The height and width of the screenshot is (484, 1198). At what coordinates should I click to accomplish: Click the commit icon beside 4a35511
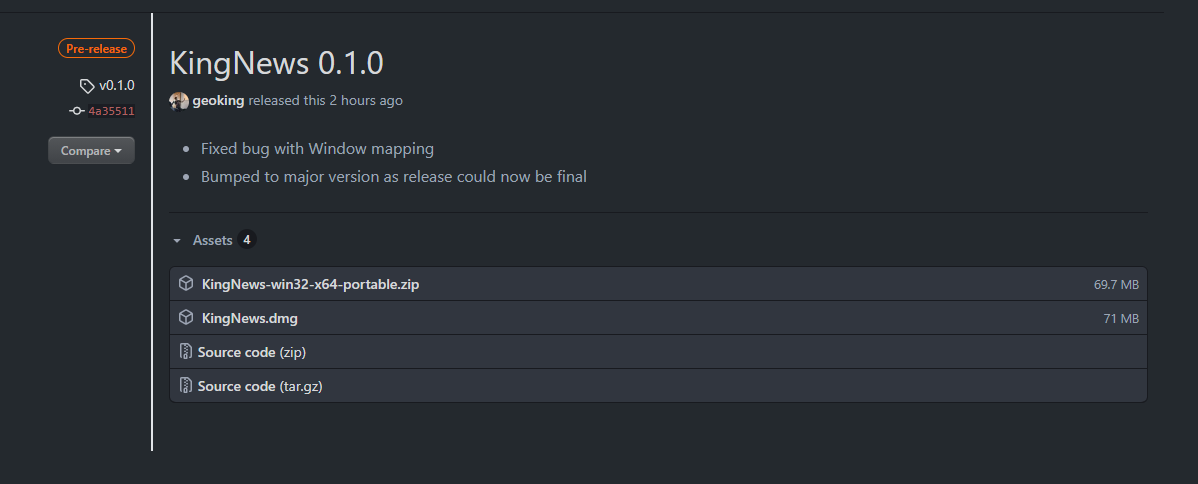(x=77, y=111)
